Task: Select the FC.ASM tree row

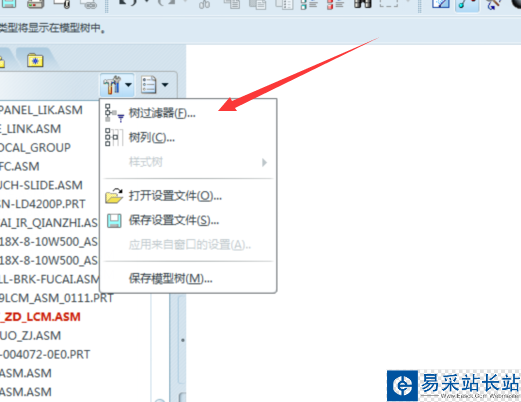Action: (20, 166)
